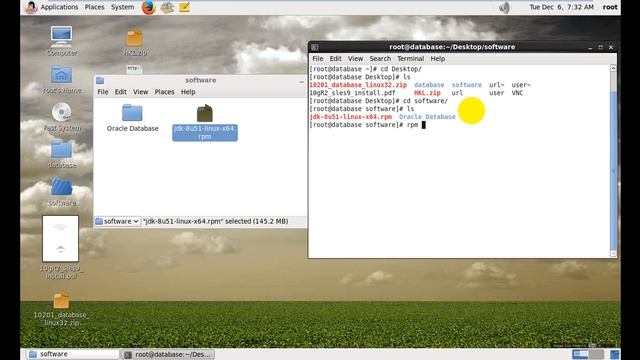Open the software location dropdown in status bar
Viewport: 640px width, 360px height.
[117, 221]
